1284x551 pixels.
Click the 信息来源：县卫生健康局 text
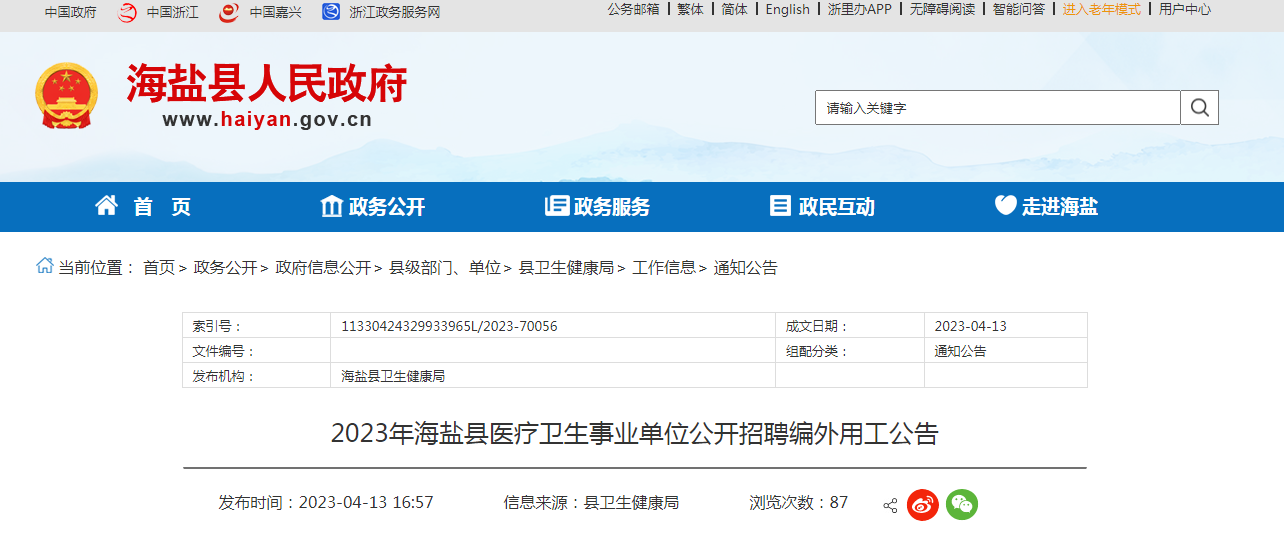click(x=591, y=502)
